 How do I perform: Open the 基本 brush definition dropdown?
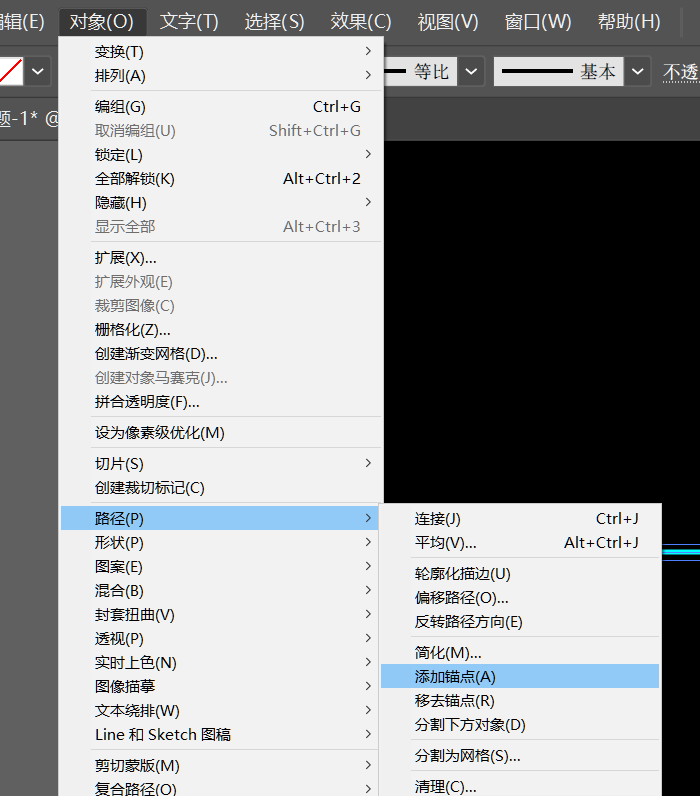(638, 71)
